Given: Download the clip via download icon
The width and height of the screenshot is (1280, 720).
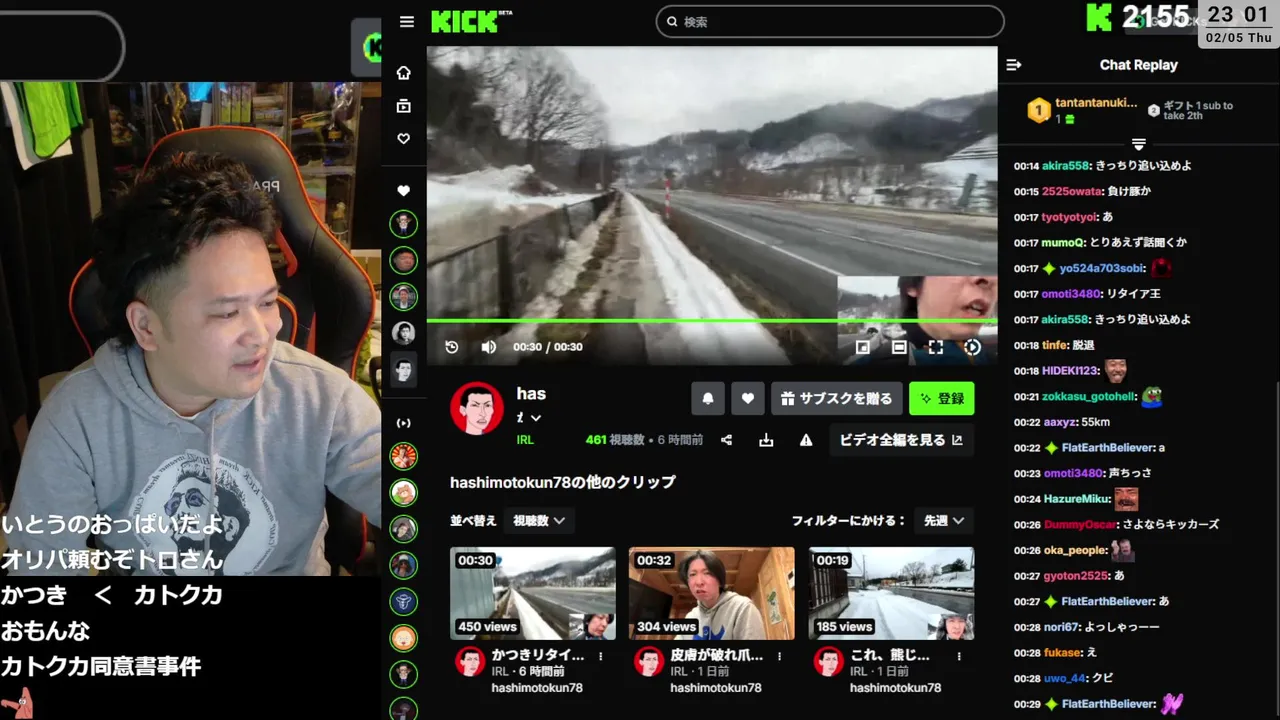Looking at the screenshot, I should click(x=766, y=440).
